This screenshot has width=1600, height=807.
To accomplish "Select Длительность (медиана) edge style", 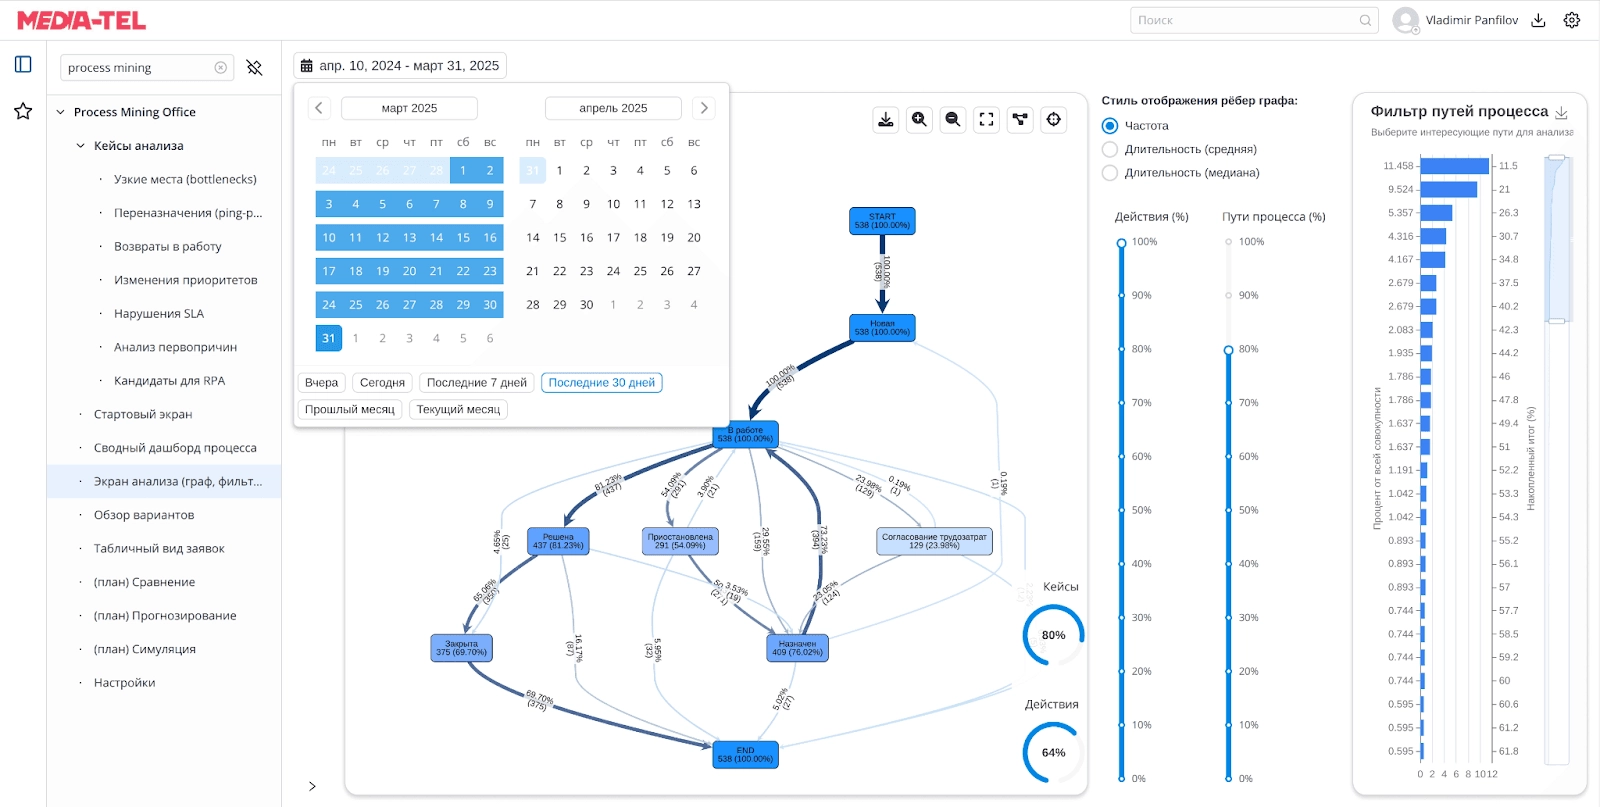I will click(1110, 173).
